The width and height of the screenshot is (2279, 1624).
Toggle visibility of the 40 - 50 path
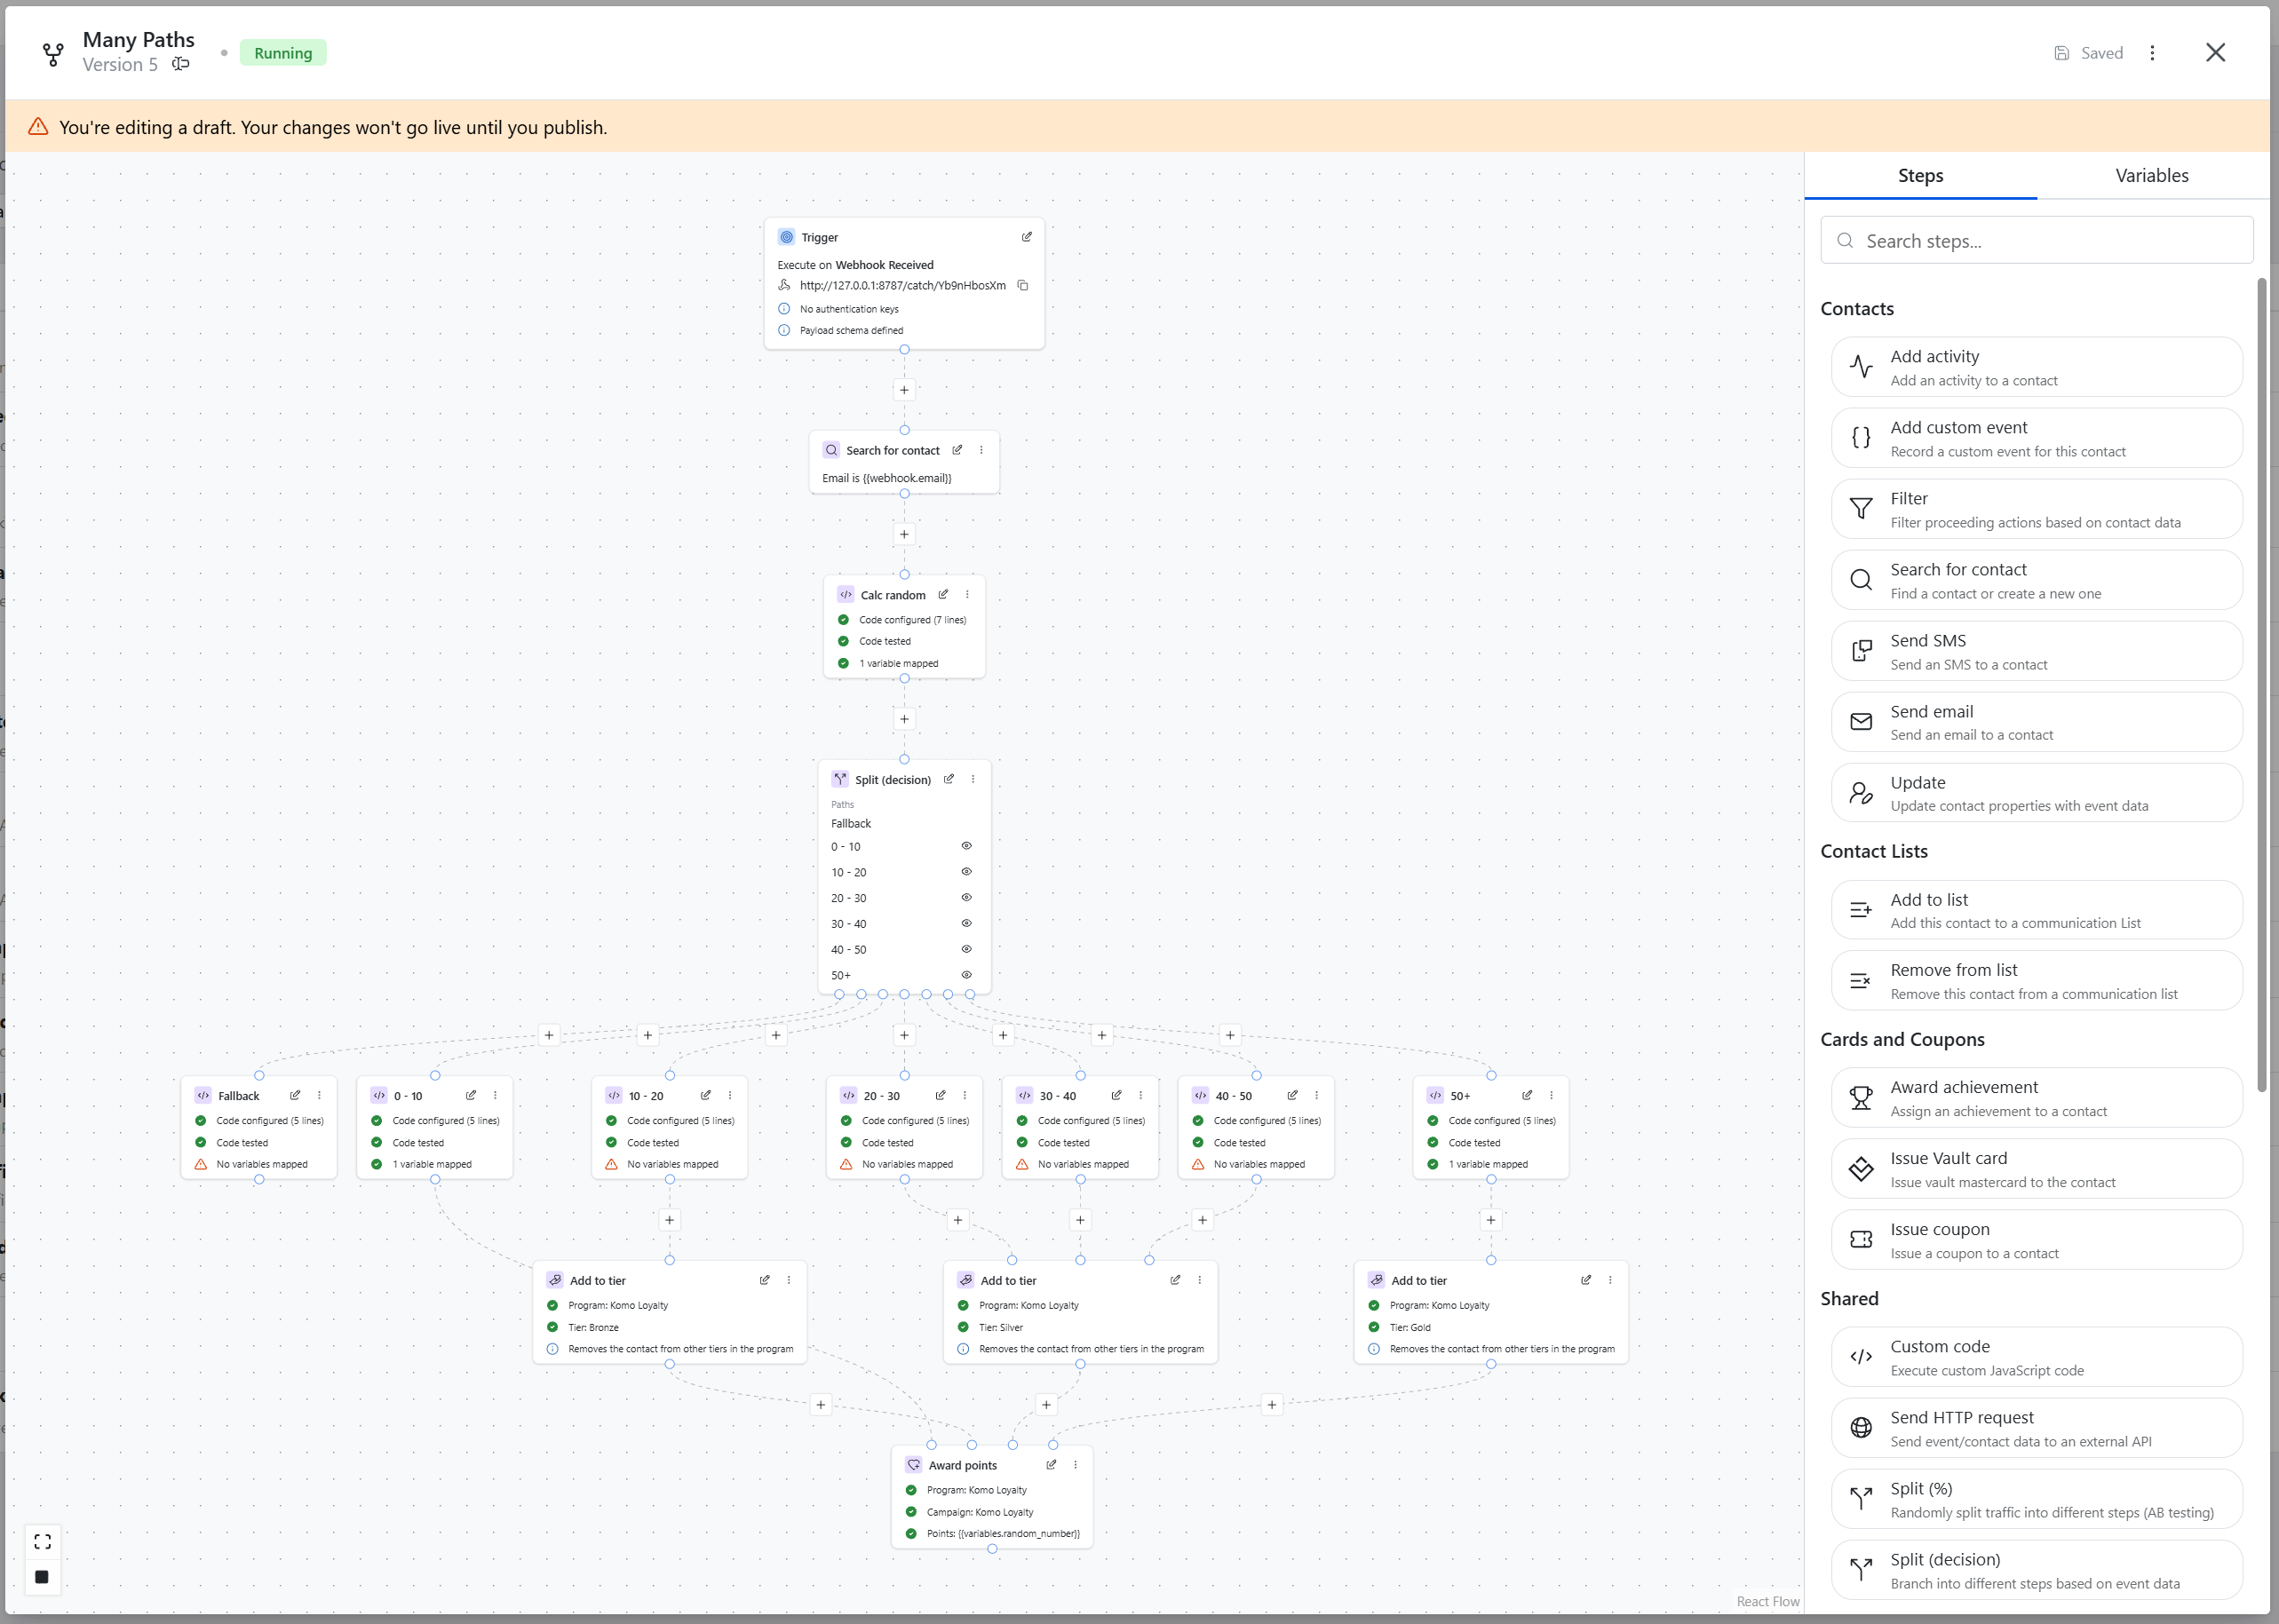[x=967, y=949]
